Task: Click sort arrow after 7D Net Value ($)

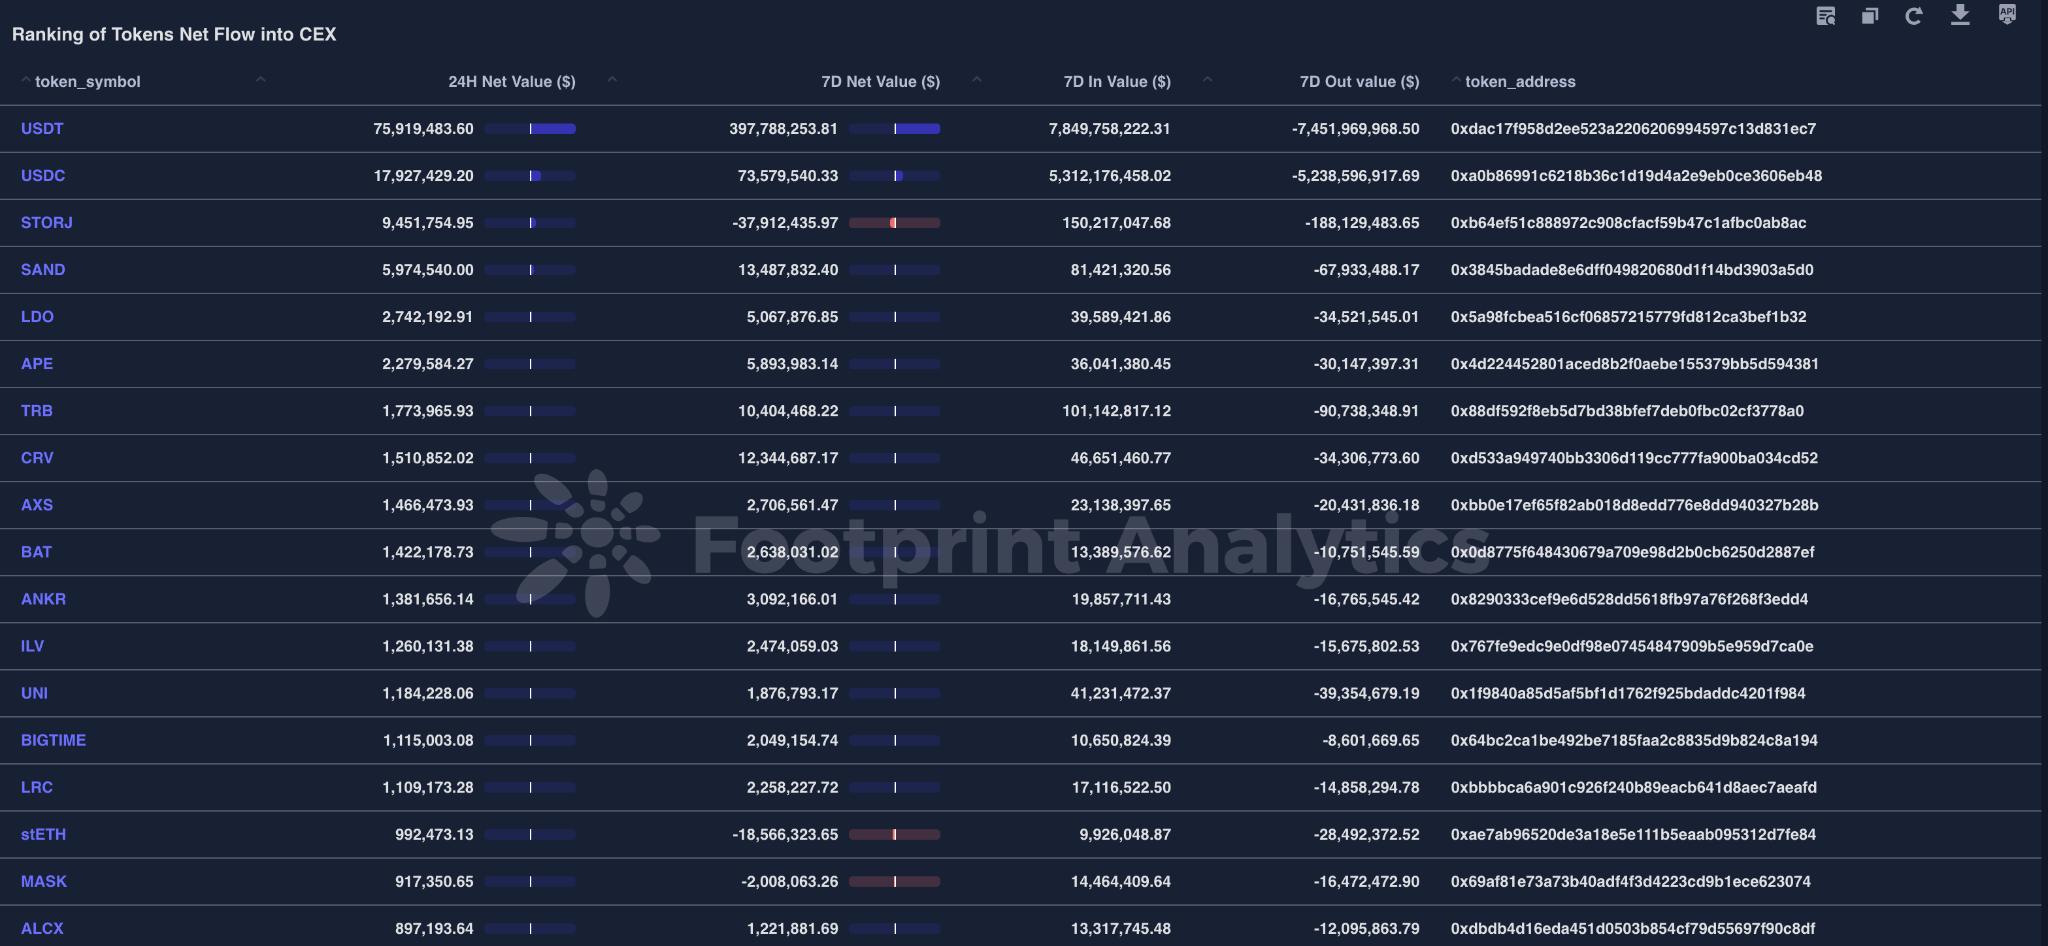Action: click(976, 81)
